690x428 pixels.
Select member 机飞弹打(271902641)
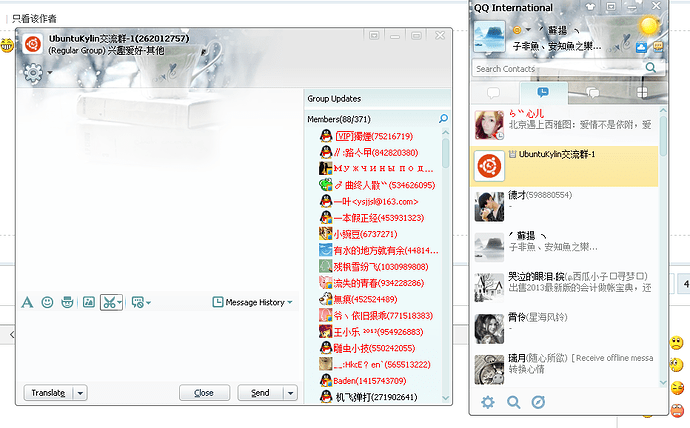point(376,397)
